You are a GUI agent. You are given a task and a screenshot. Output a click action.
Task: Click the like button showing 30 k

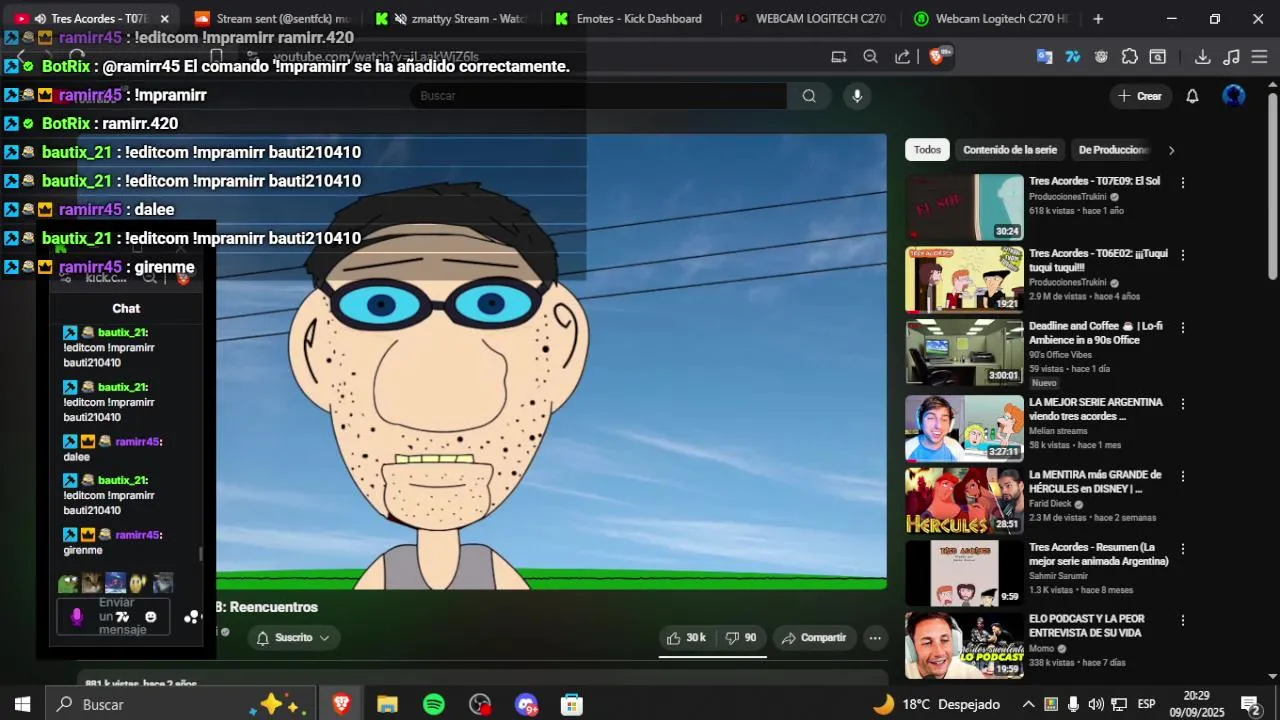pos(686,638)
